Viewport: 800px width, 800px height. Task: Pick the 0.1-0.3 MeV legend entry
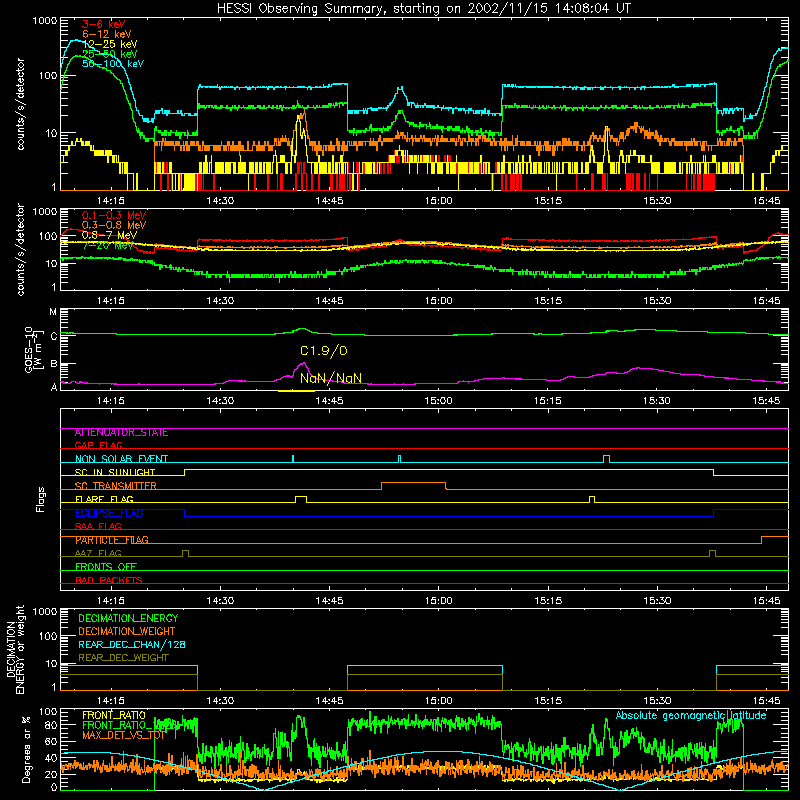pyautogui.click(x=114, y=215)
